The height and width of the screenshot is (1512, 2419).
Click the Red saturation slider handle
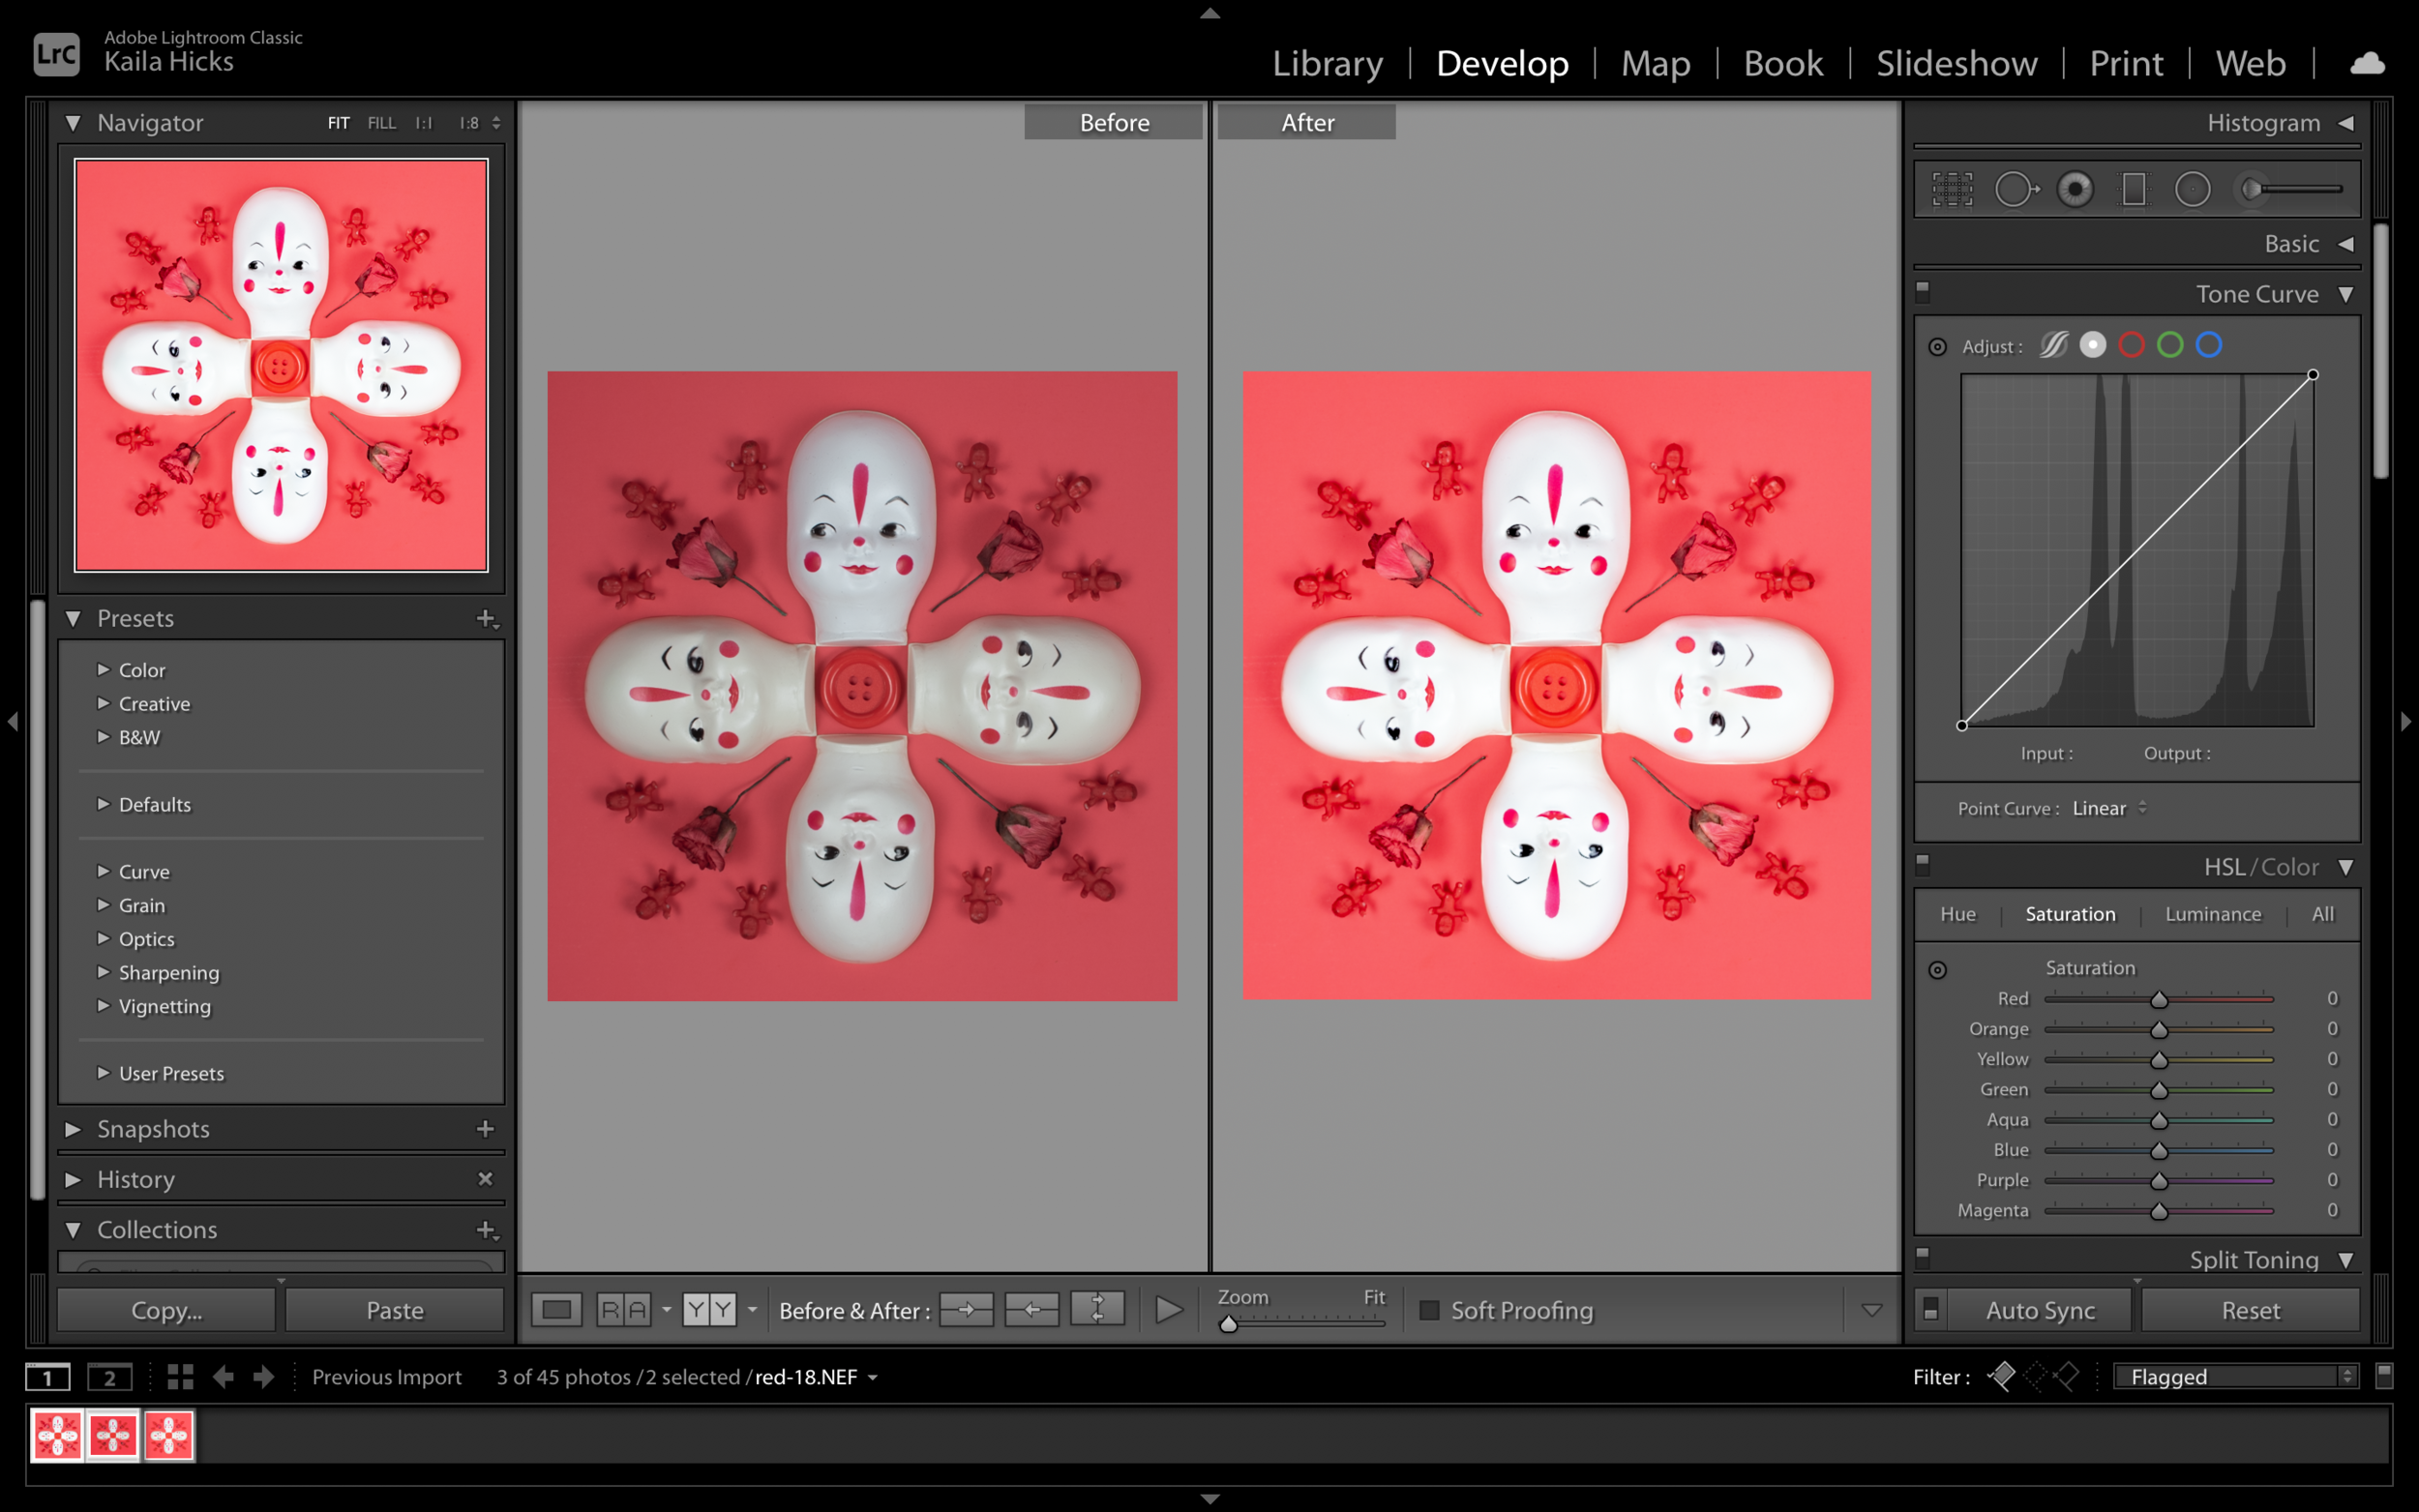click(2159, 999)
